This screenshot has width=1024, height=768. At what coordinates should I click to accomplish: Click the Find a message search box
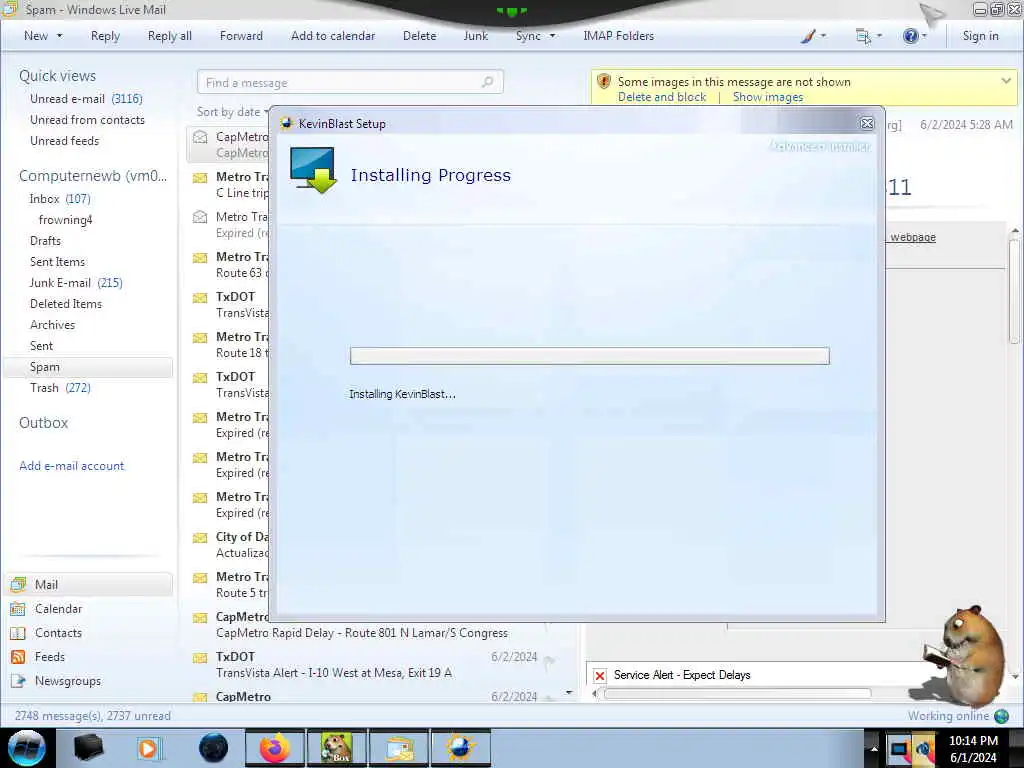coord(350,82)
